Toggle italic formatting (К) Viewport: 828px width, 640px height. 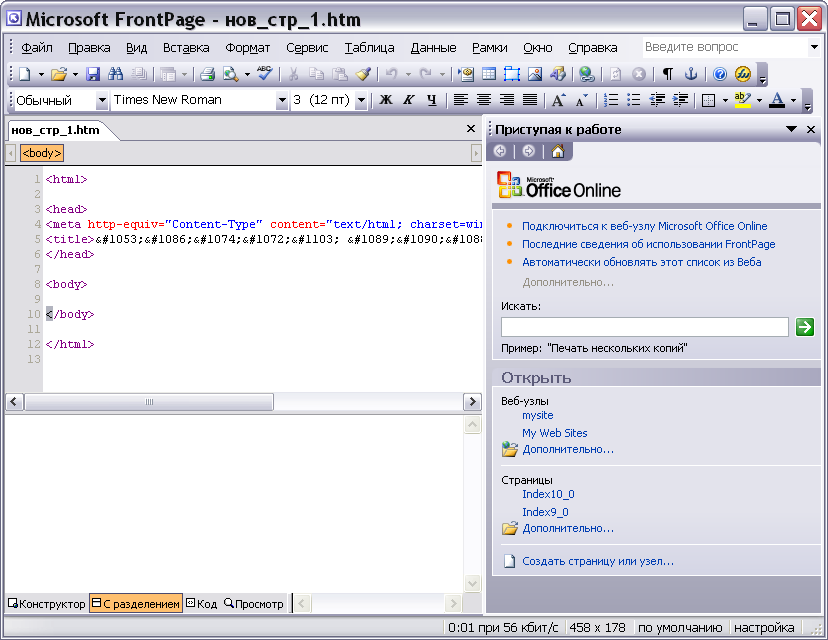[x=409, y=100]
